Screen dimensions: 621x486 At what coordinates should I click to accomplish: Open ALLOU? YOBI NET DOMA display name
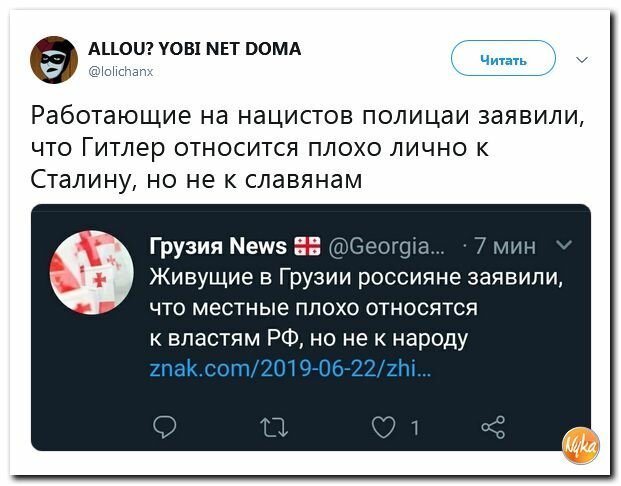tap(194, 49)
